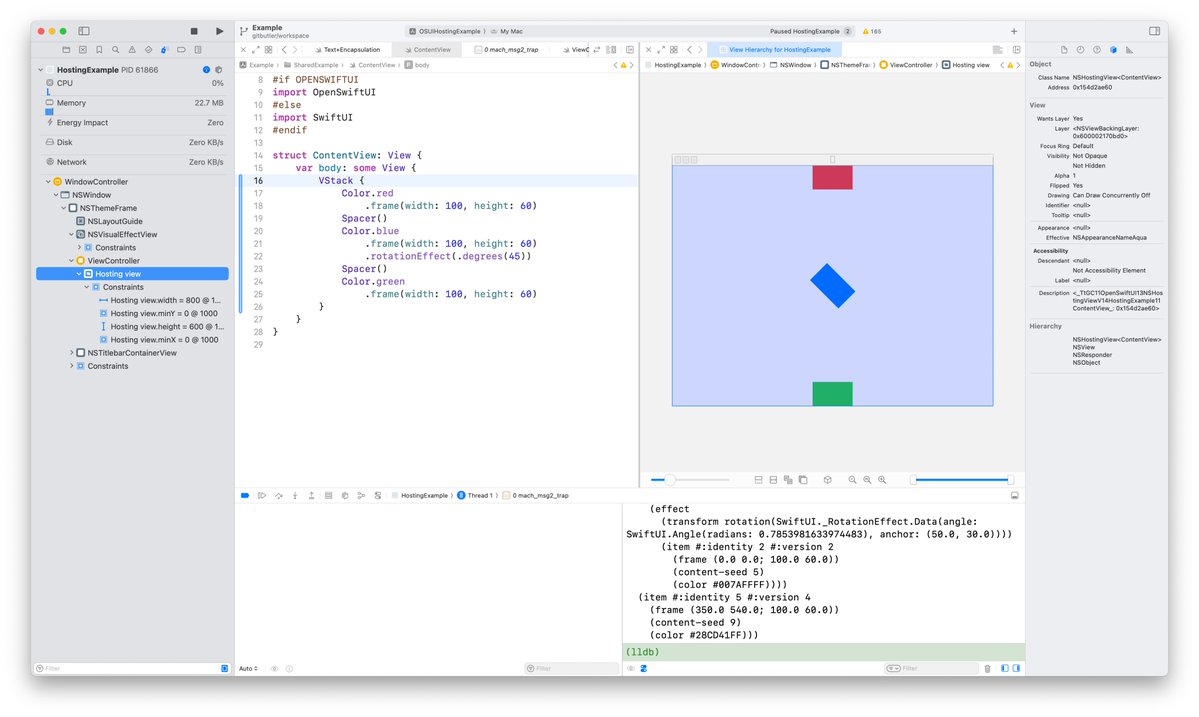Image resolution: width=1199 pixels, height=717 pixels.
Task: Open the Breakpoint navigator icon
Action: coord(181,50)
